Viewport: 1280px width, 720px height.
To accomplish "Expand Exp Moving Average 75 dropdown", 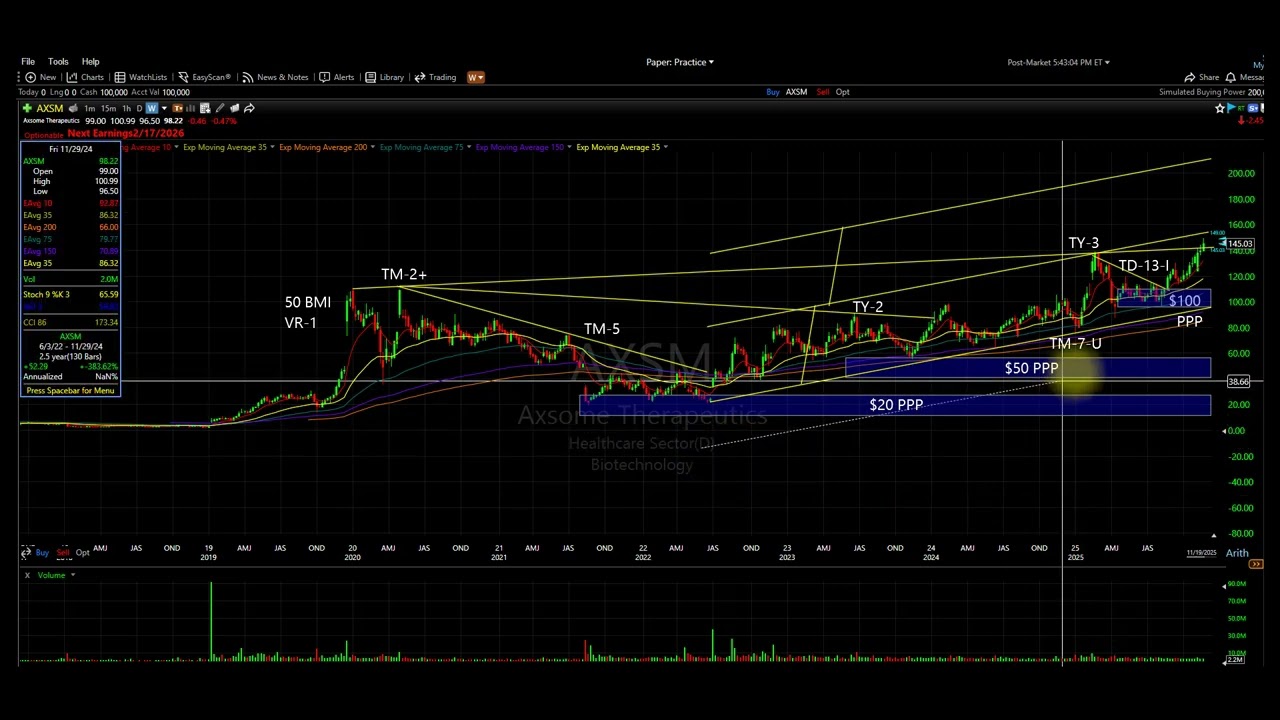I will [x=469, y=147].
